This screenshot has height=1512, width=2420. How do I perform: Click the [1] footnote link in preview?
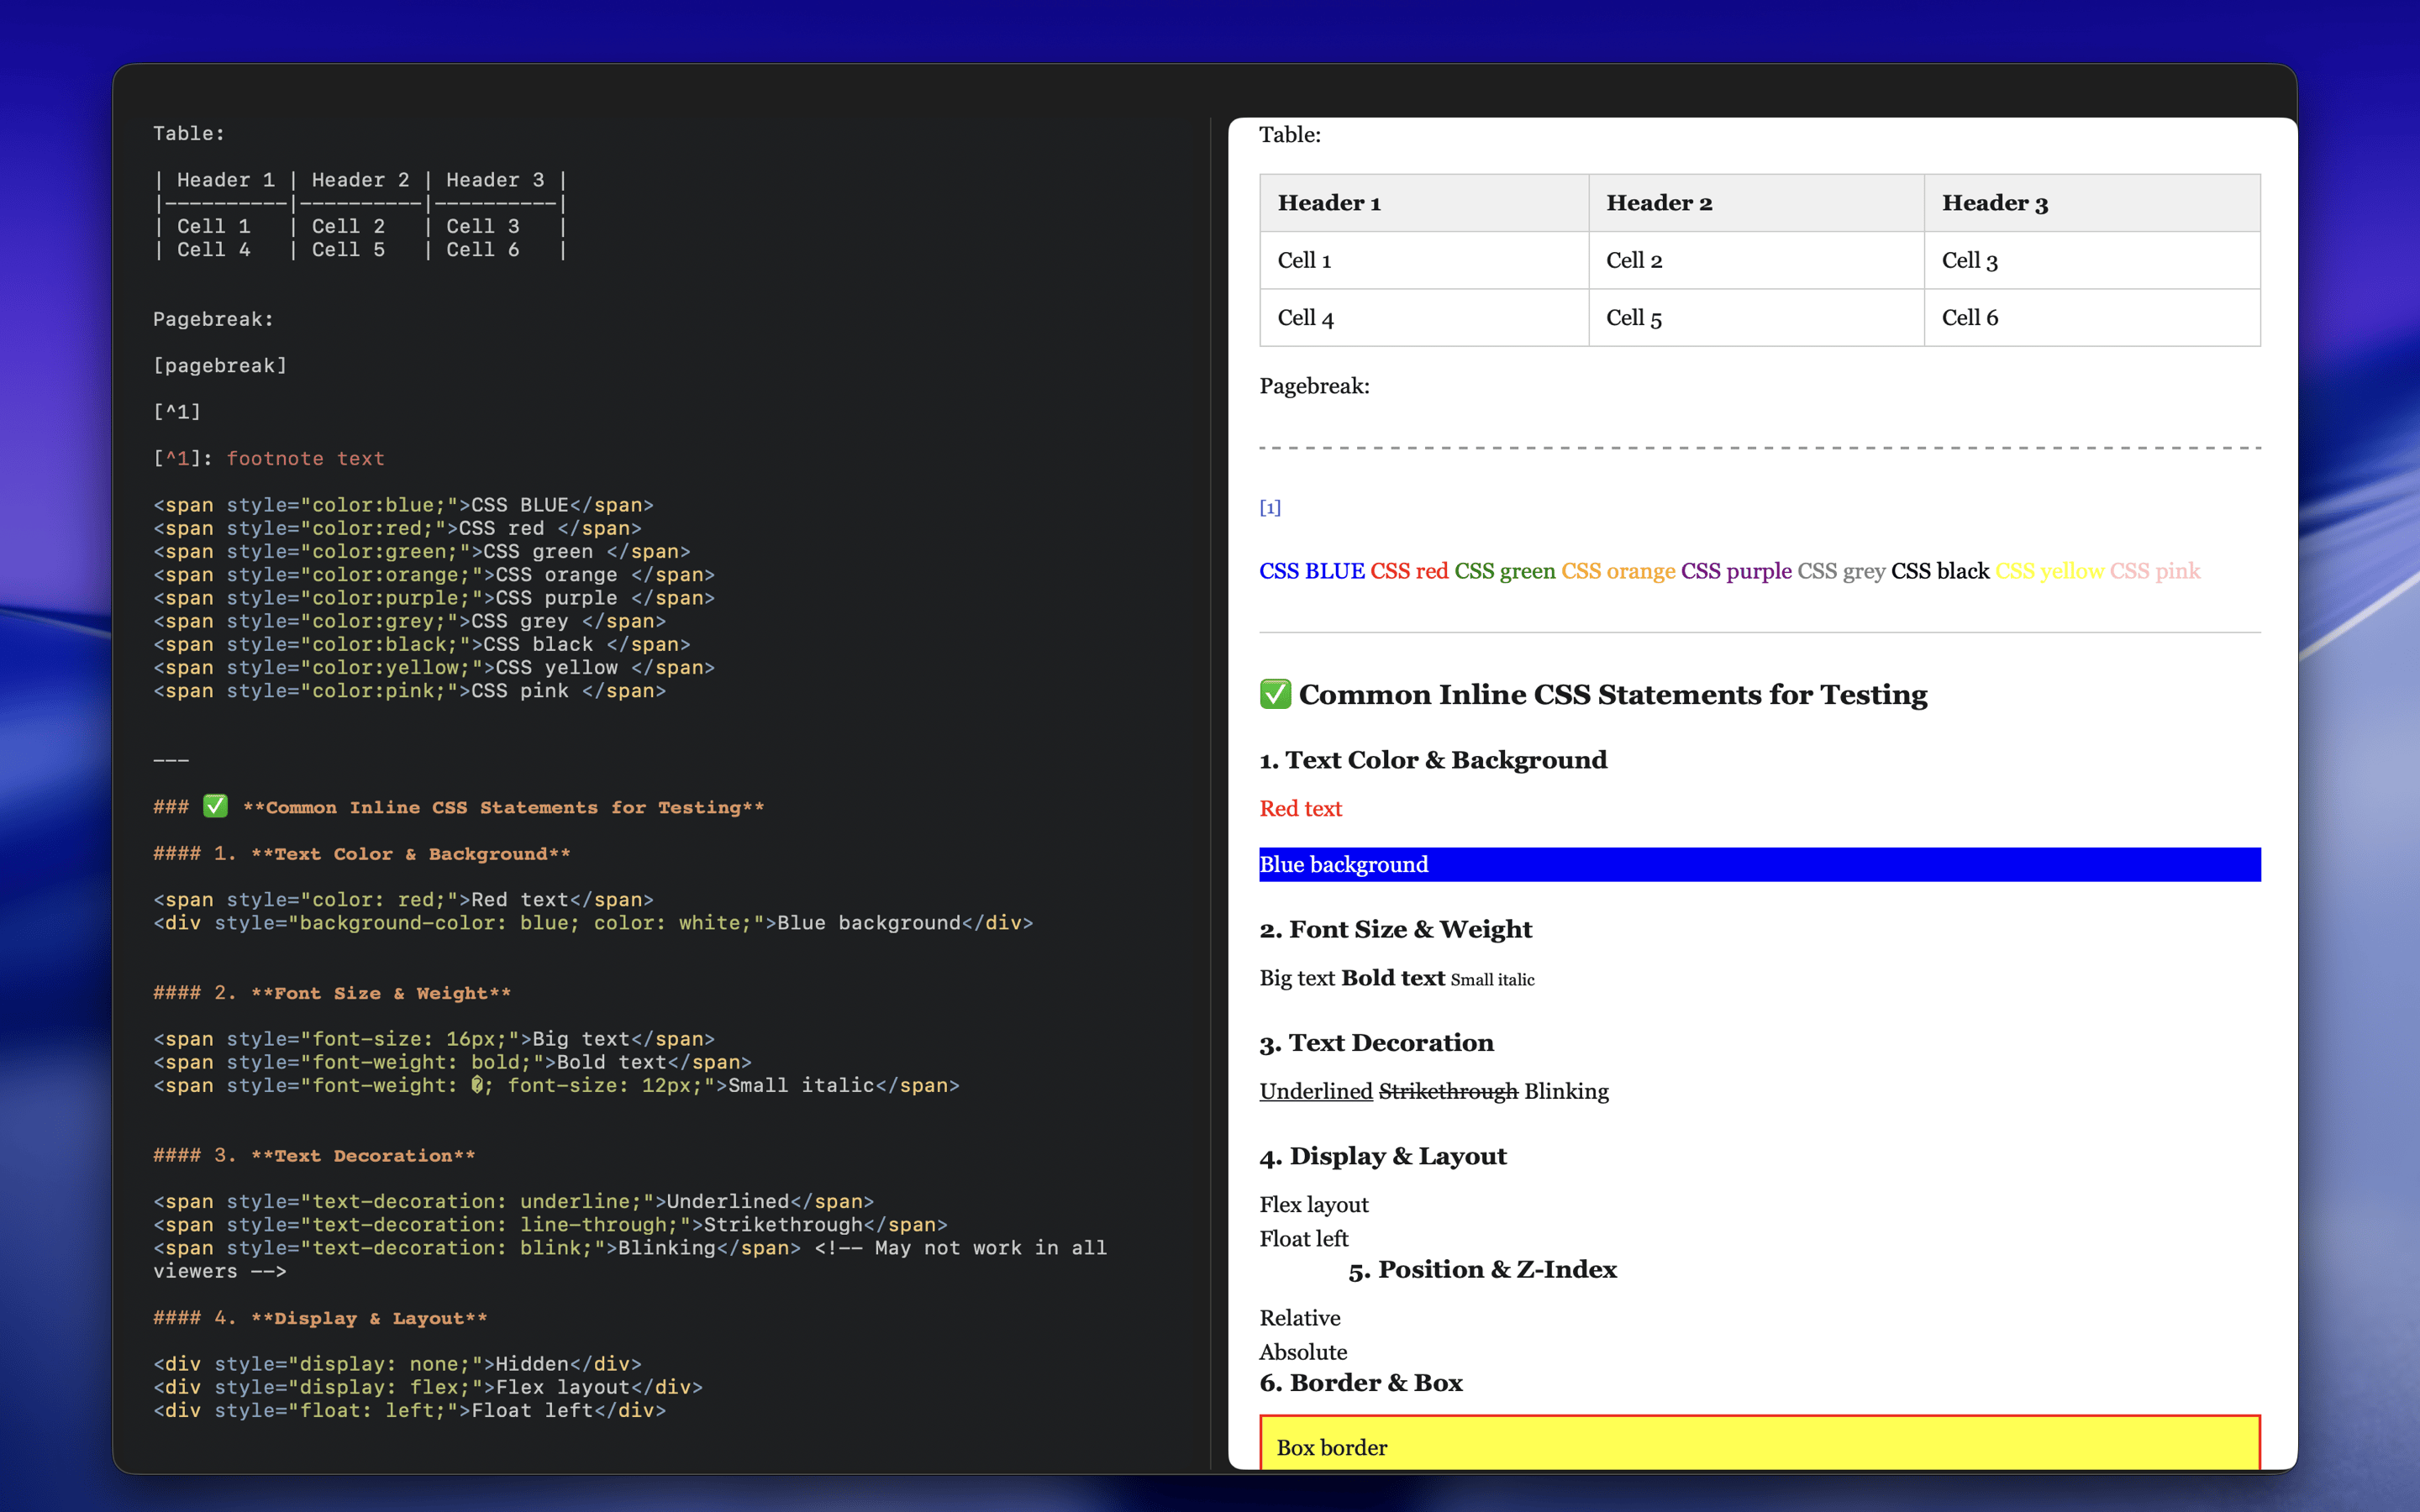1270,508
